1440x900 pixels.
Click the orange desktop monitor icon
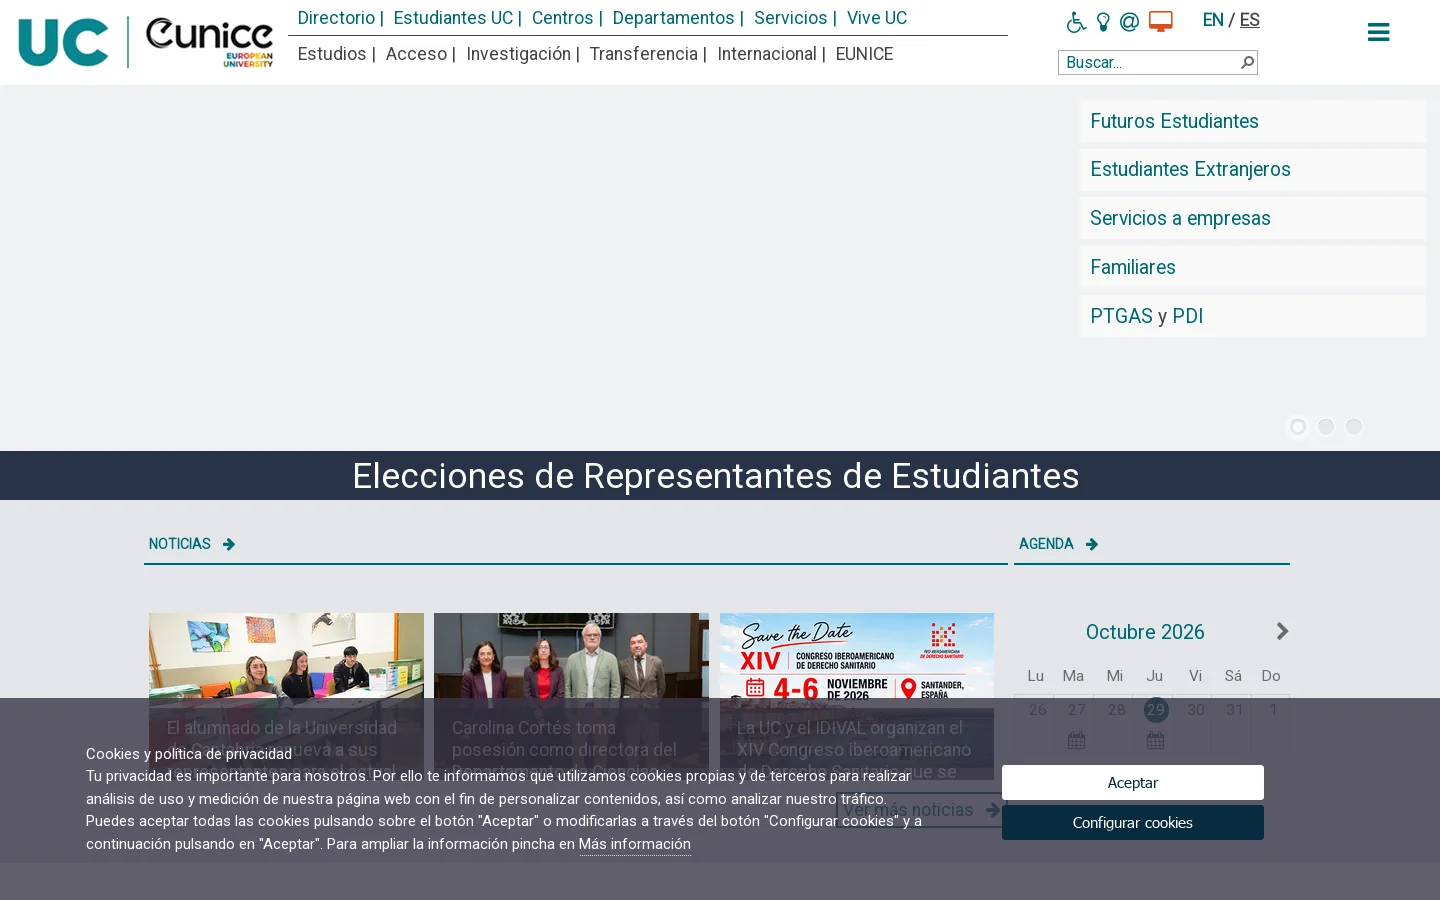(x=1160, y=21)
